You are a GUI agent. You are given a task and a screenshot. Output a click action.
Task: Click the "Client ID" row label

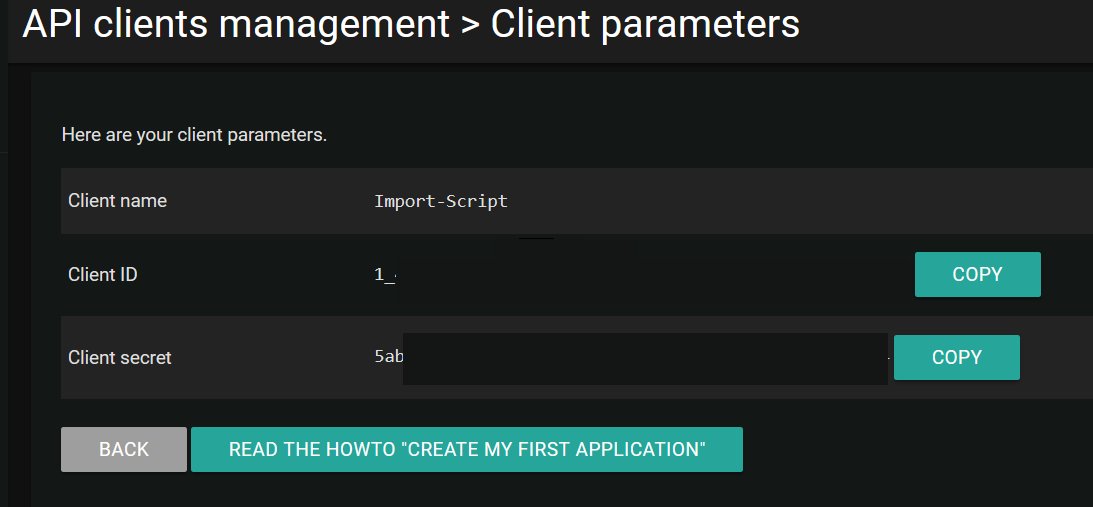click(102, 275)
